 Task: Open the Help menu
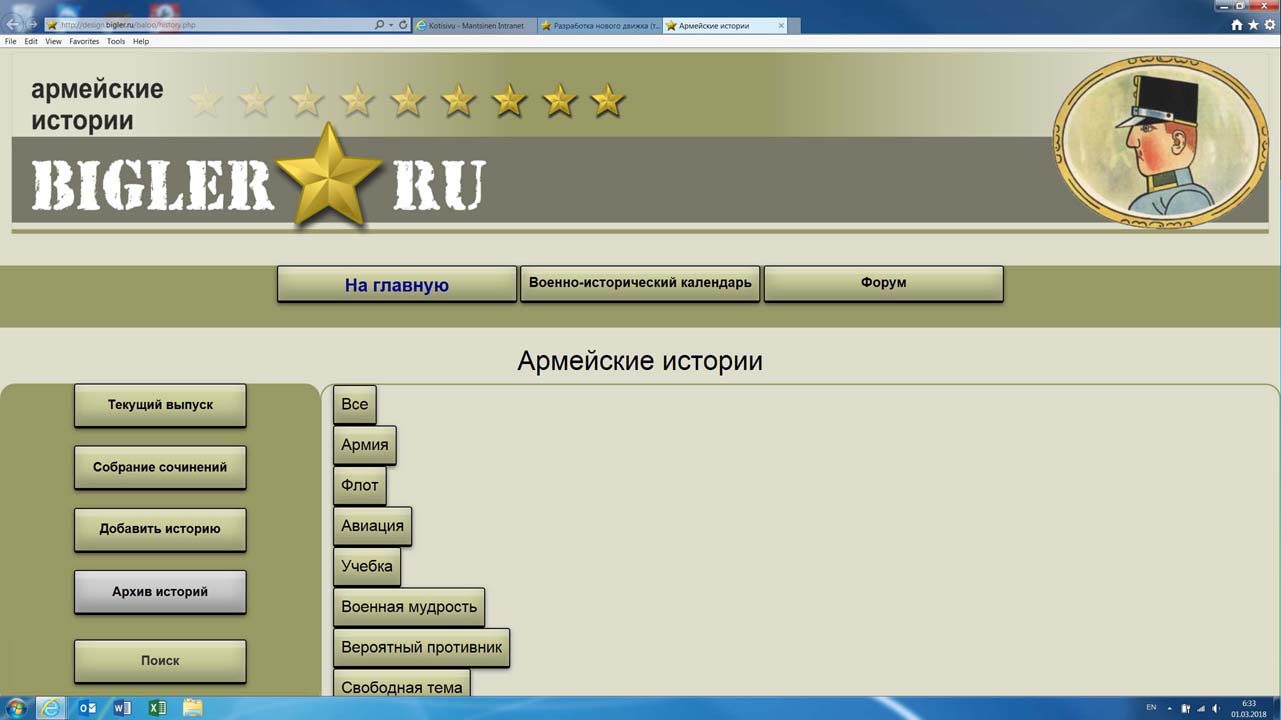click(141, 42)
